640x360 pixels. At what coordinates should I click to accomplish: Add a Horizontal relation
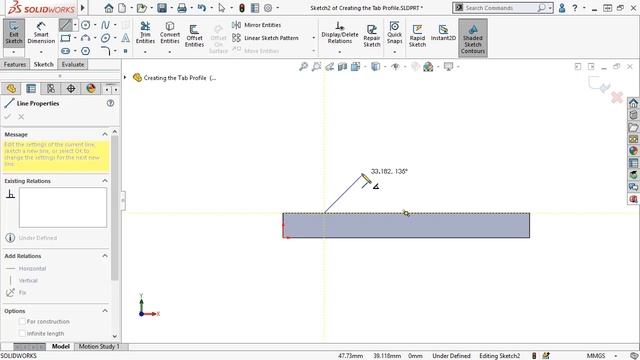click(26, 269)
